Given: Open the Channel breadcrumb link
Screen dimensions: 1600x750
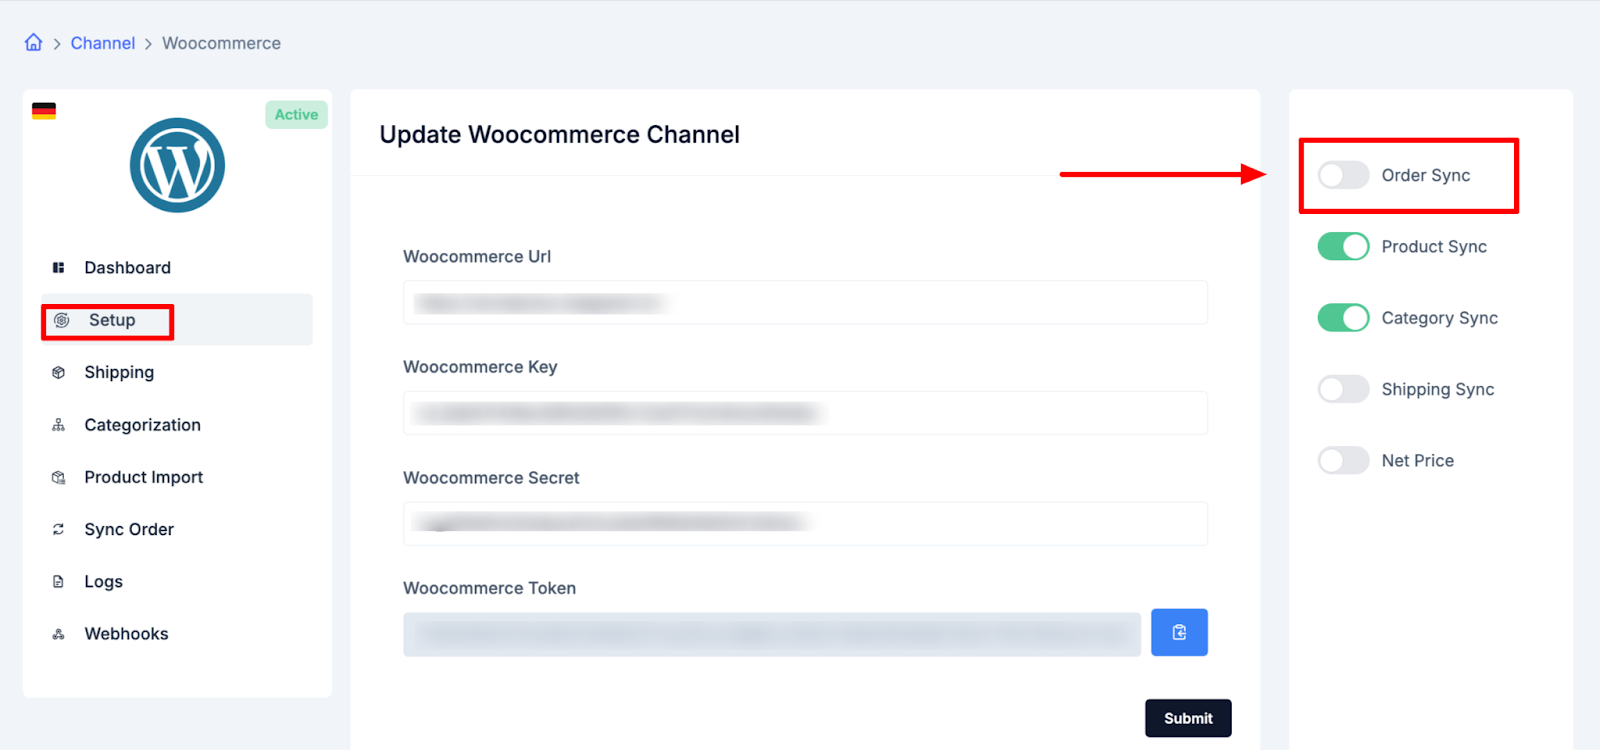Looking at the screenshot, I should 103,43.
